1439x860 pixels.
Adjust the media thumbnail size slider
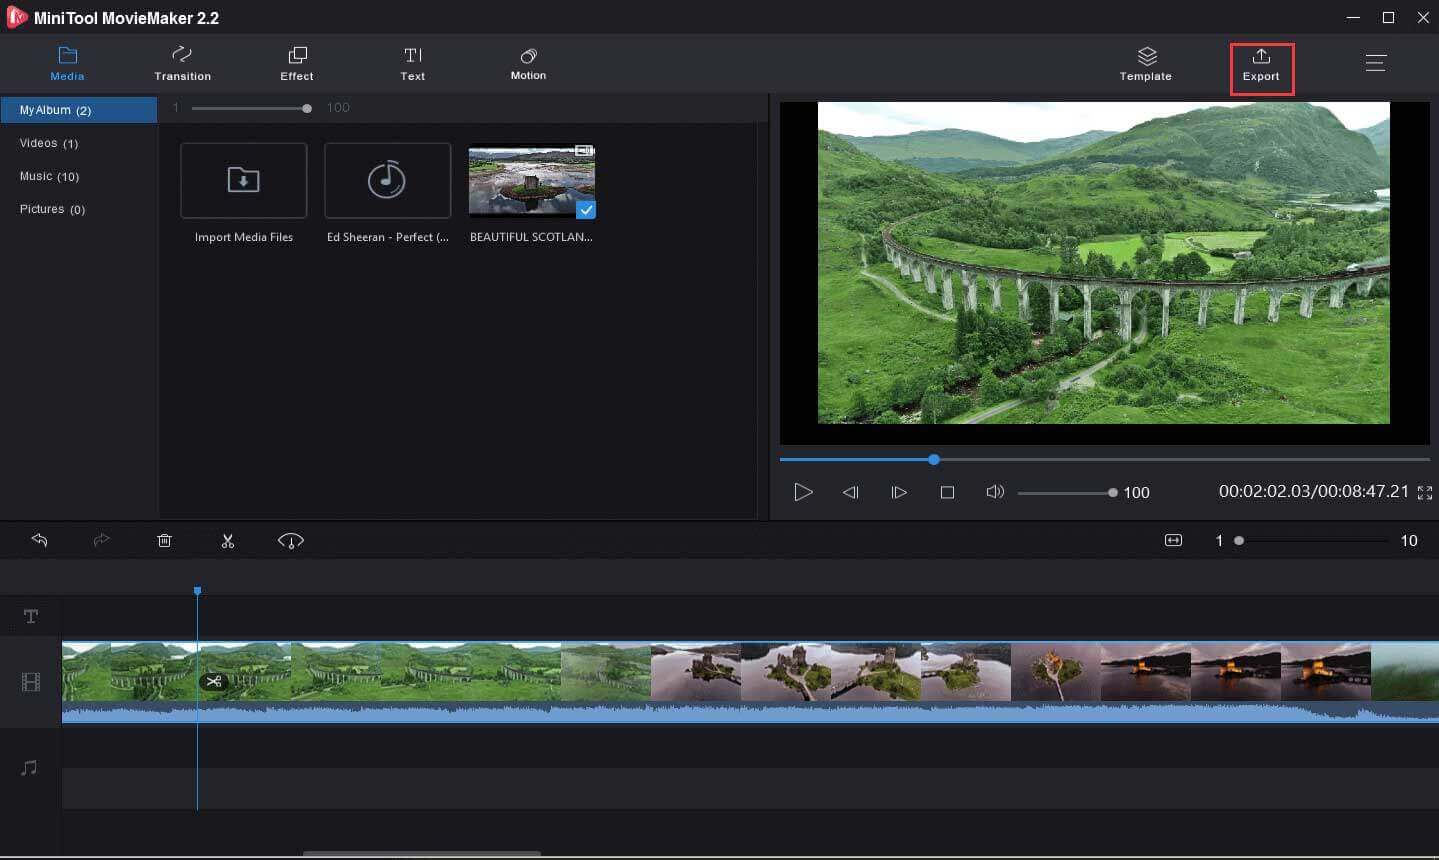[x=252, y=108]
